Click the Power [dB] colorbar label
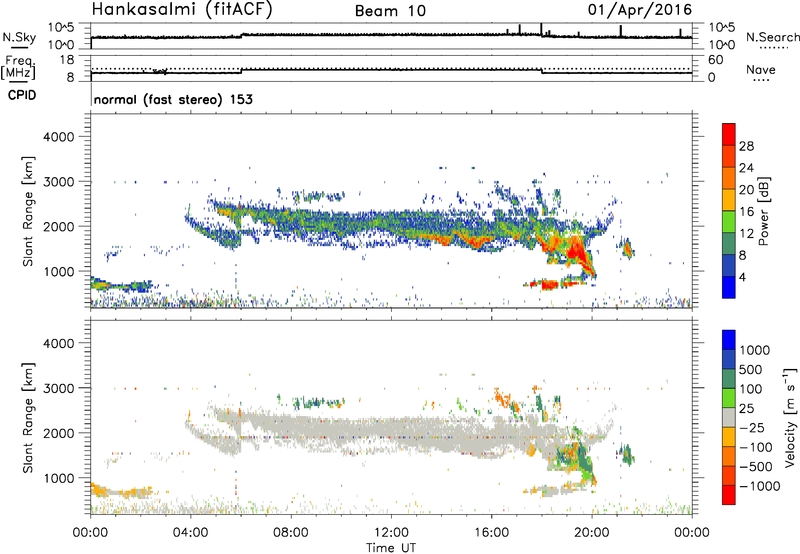Screen dimensions: 800x554 (x=764, y=211)
